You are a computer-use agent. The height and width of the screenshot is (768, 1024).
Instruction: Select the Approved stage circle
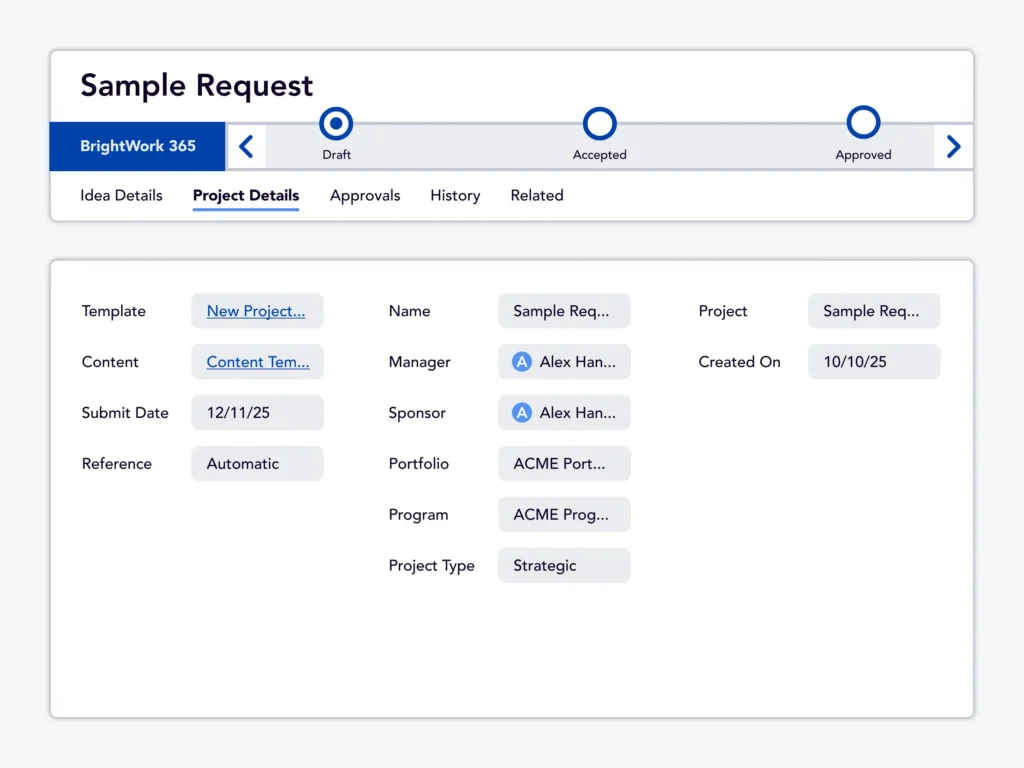point(863,123)
